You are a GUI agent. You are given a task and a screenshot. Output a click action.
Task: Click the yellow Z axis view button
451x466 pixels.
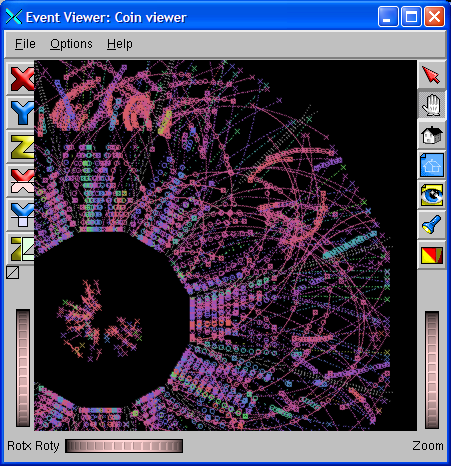21,147
